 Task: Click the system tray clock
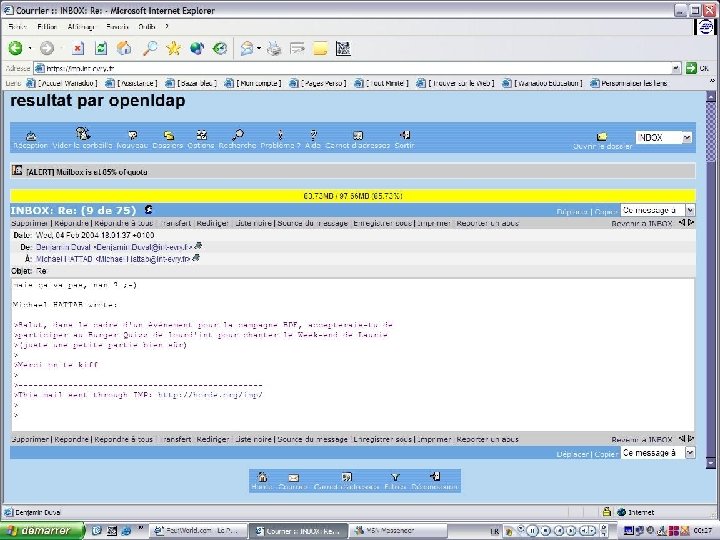703,531
